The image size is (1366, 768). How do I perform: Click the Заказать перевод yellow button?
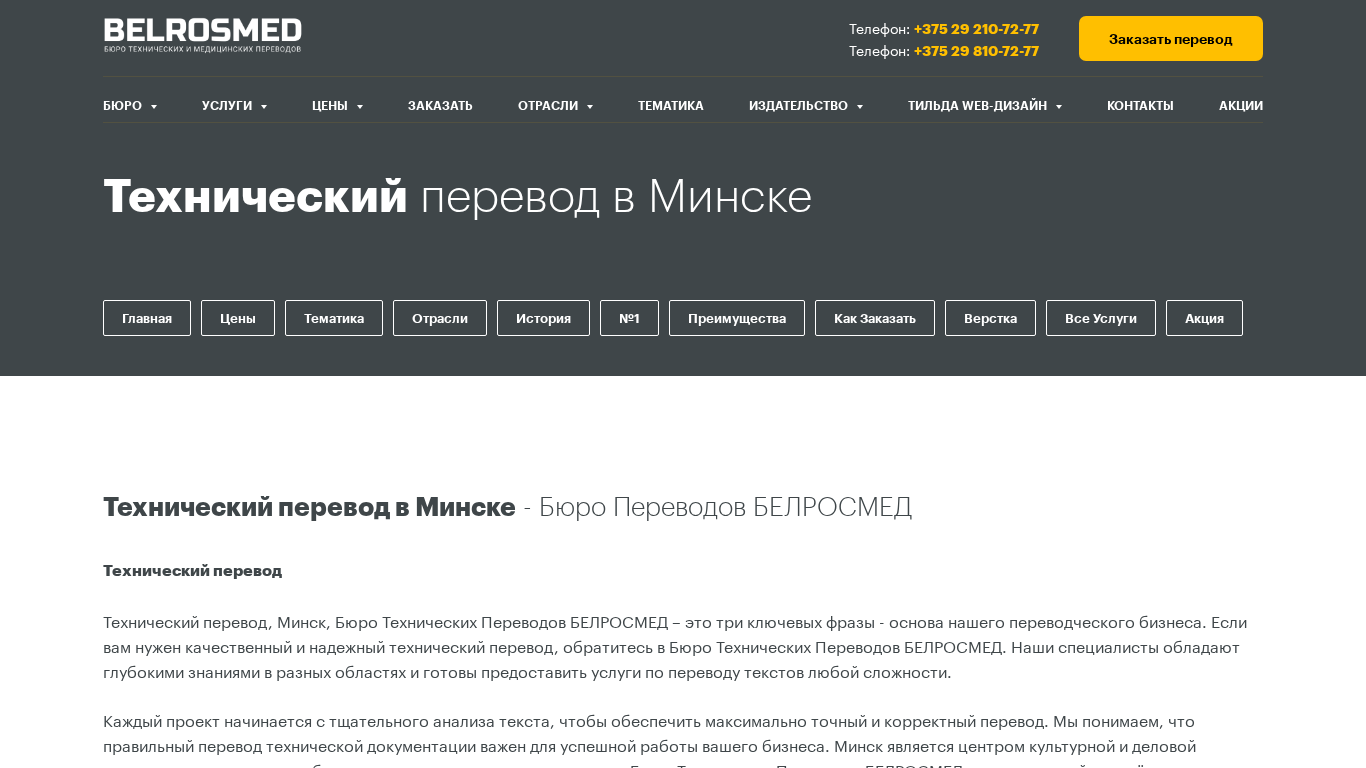tap(1171, 39)
